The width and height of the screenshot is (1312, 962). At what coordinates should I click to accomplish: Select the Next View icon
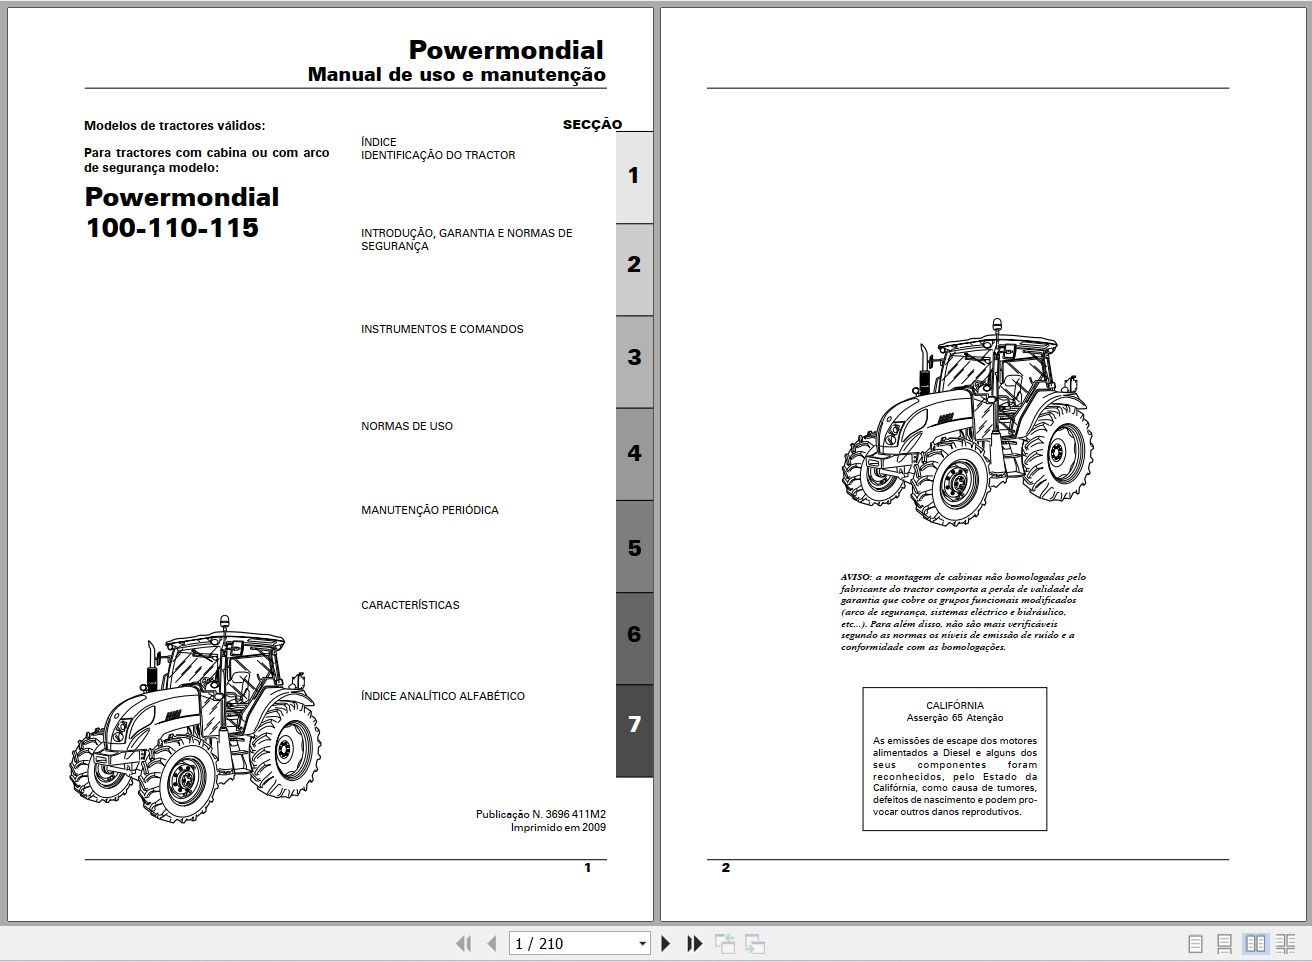point(754,942)
